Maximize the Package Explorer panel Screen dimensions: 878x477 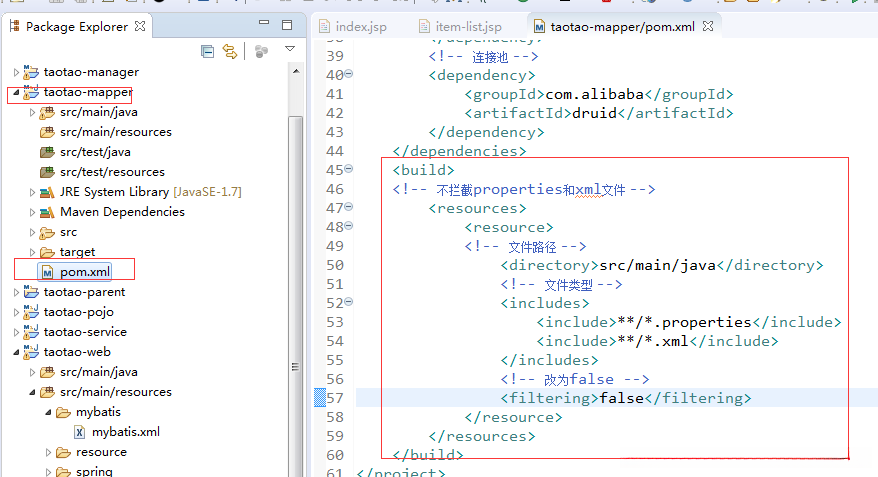pos(287,25)
